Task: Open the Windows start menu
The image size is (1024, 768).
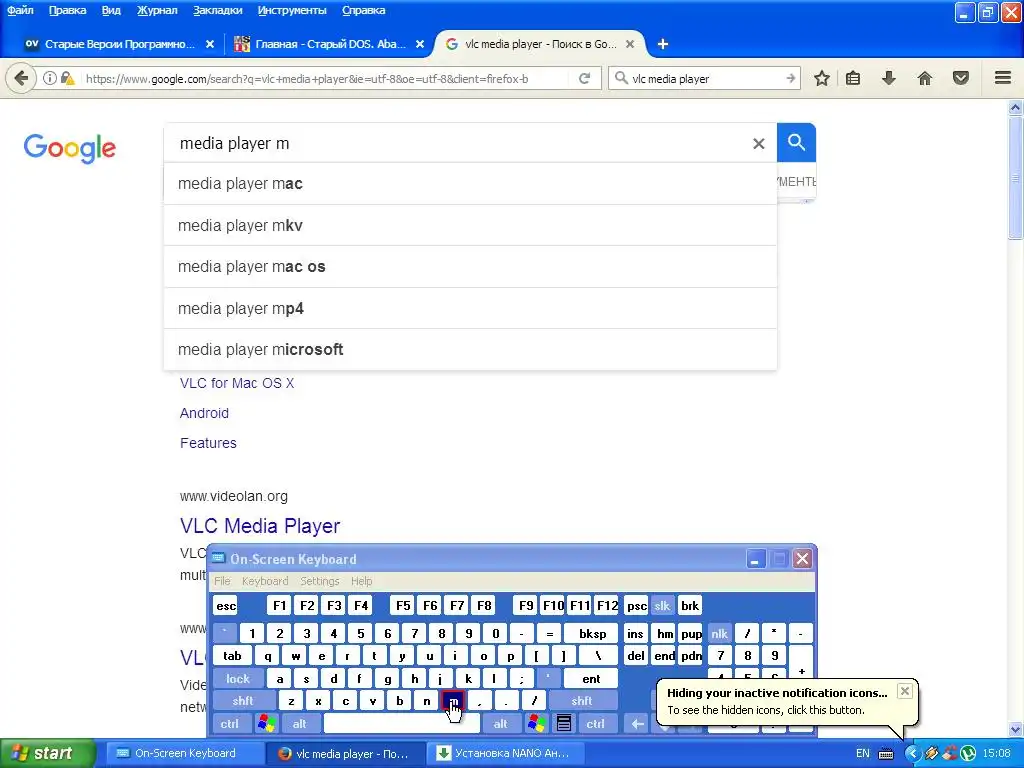Action: [47, 754]
